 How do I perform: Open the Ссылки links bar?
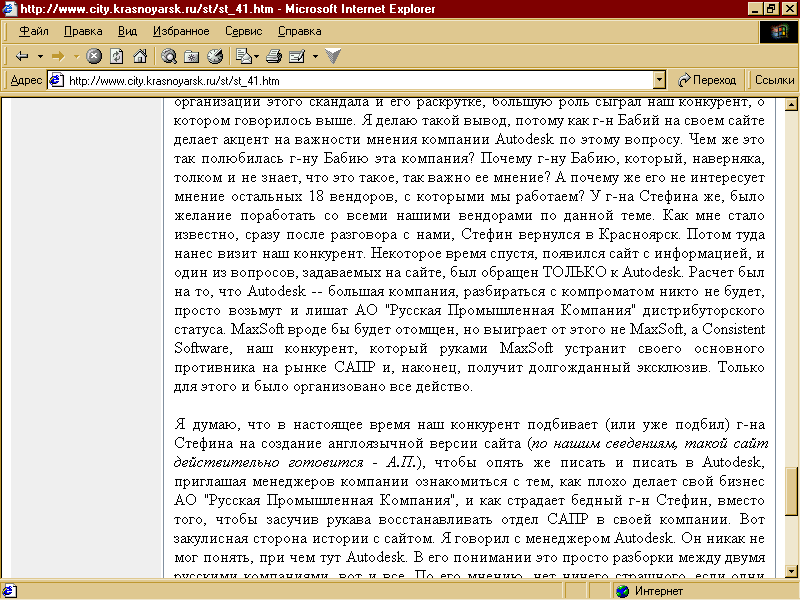(x=774, y=80)
